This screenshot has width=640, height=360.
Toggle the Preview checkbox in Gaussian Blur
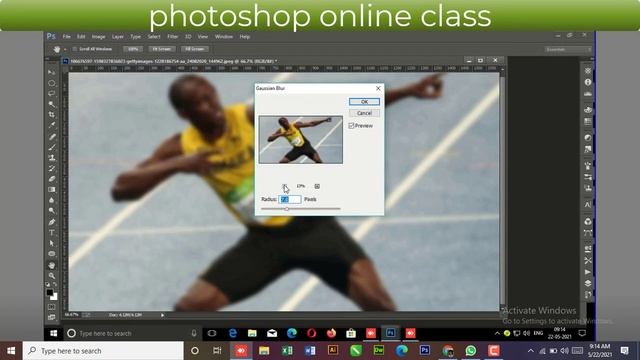click(351, 126)
